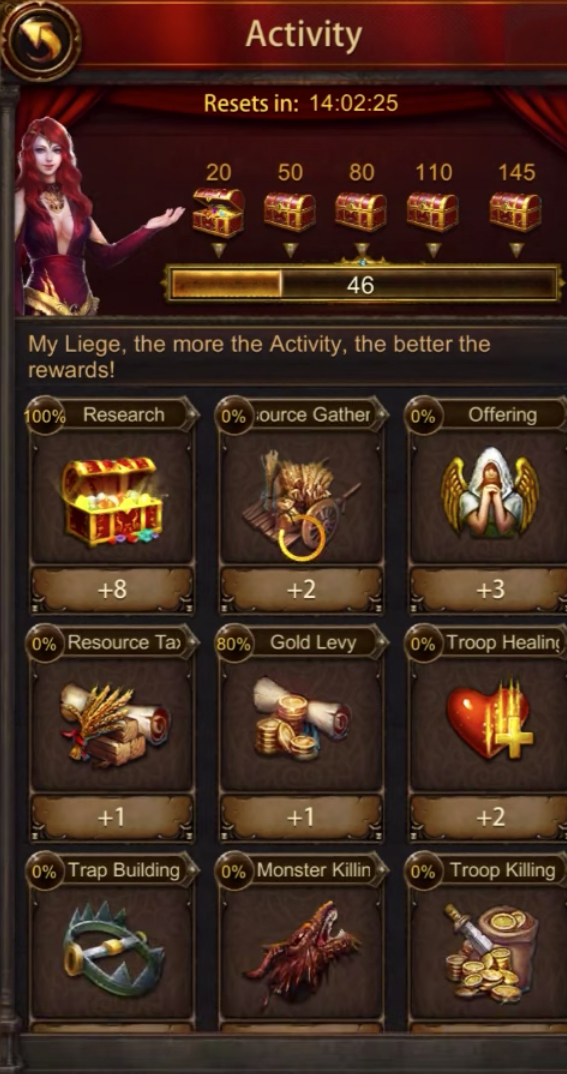
Task: Open the Research treasure chest icon
Action: (112, 501)
